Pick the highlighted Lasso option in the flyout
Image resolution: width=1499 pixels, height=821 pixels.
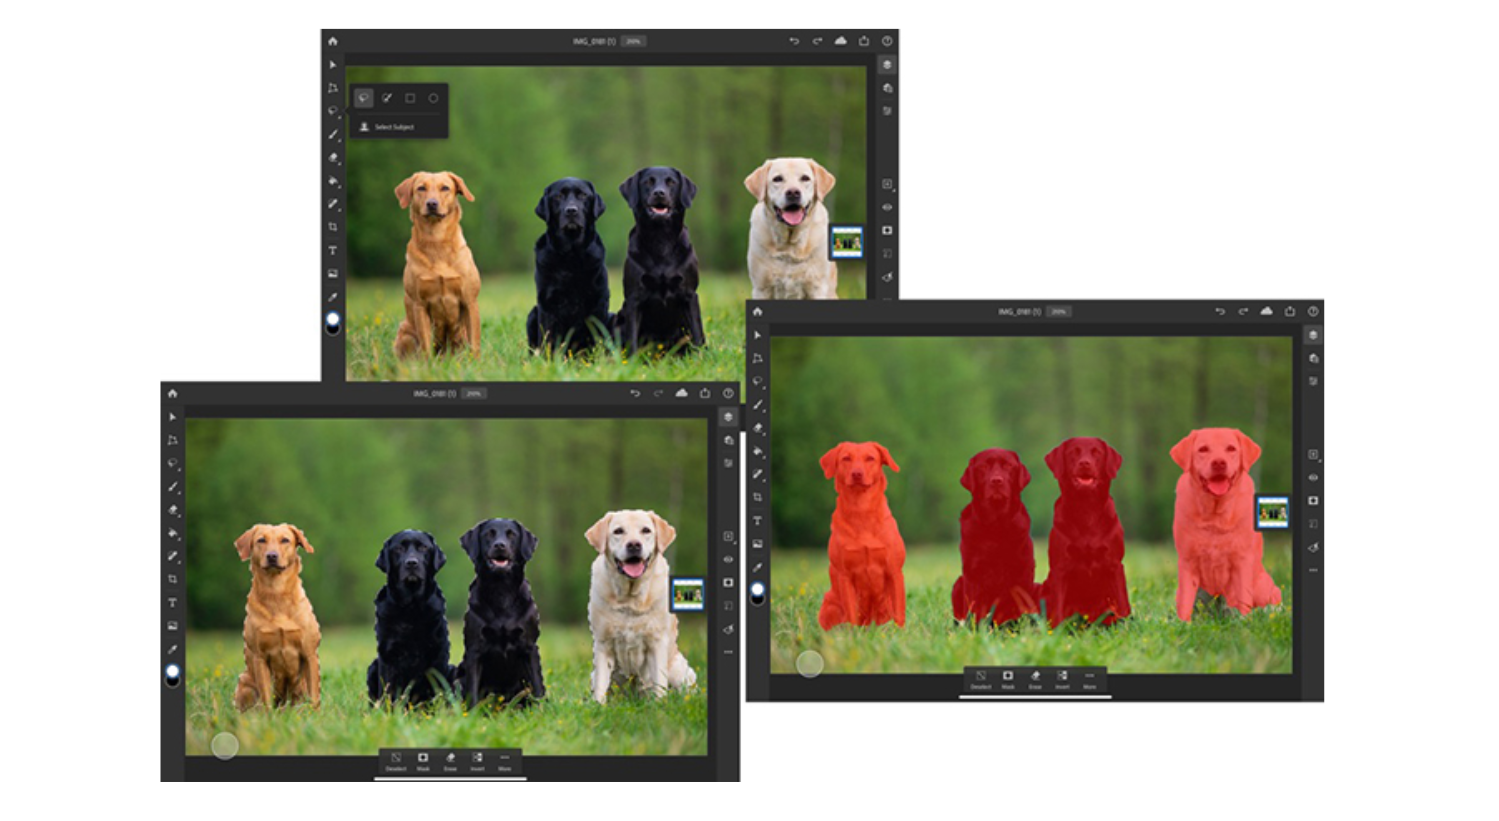click(364, 98)
